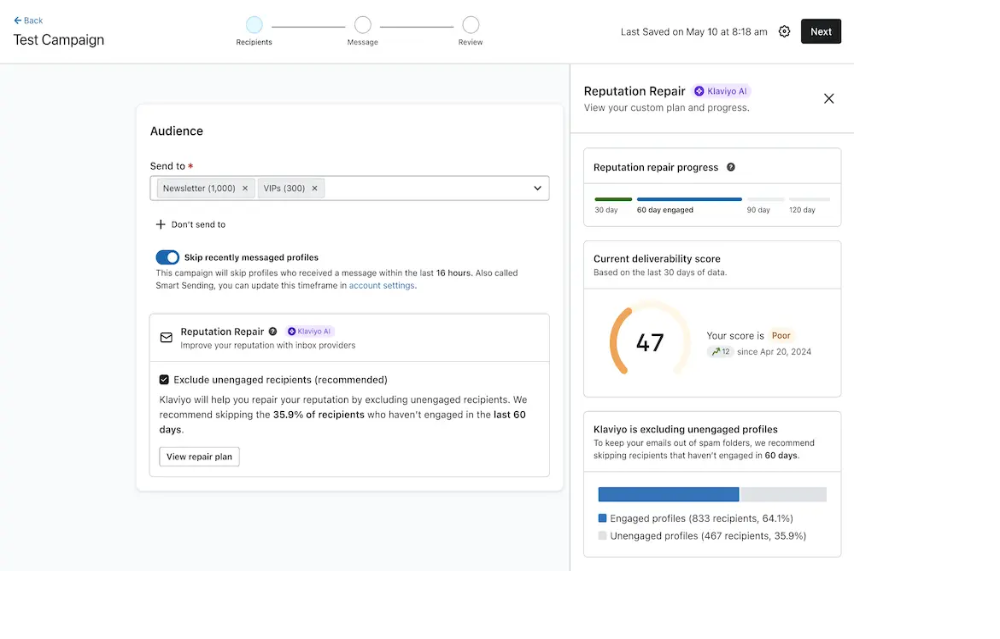The height and width of the screenshot is (639, 1000).
Task: Go to the Review step
Action: [x=470, y=25]
